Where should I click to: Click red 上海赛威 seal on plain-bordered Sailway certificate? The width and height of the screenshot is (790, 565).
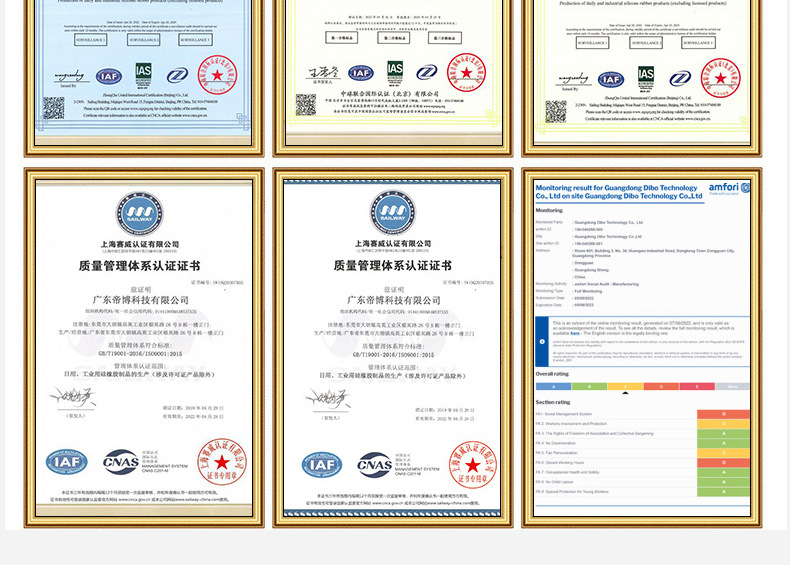click(x=222, y=461)
